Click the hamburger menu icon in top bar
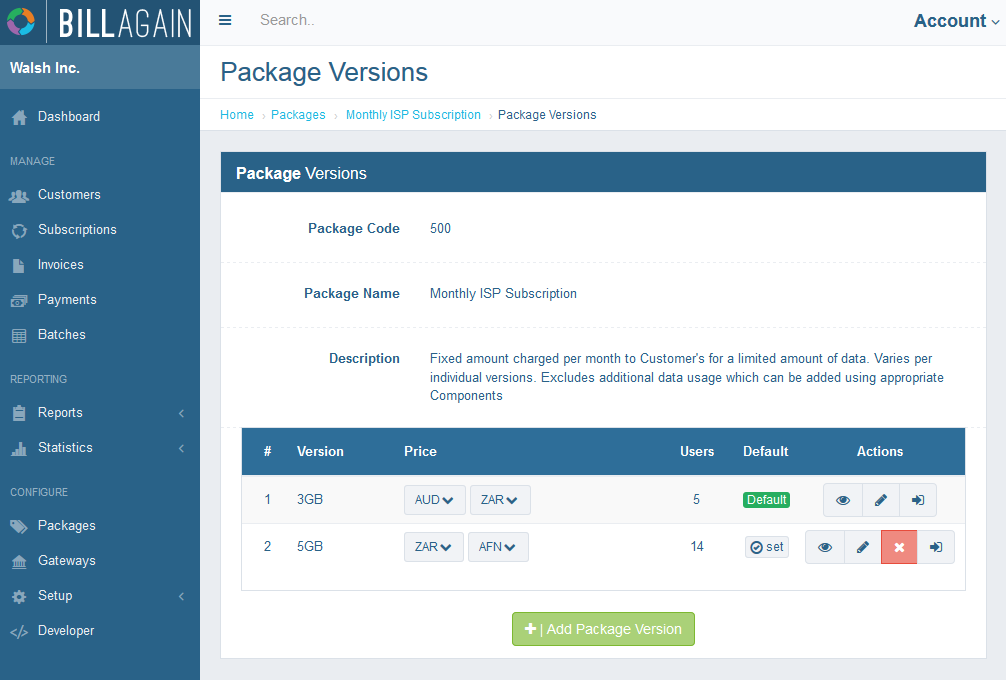 pyautogui.click(x=225, y=21)
